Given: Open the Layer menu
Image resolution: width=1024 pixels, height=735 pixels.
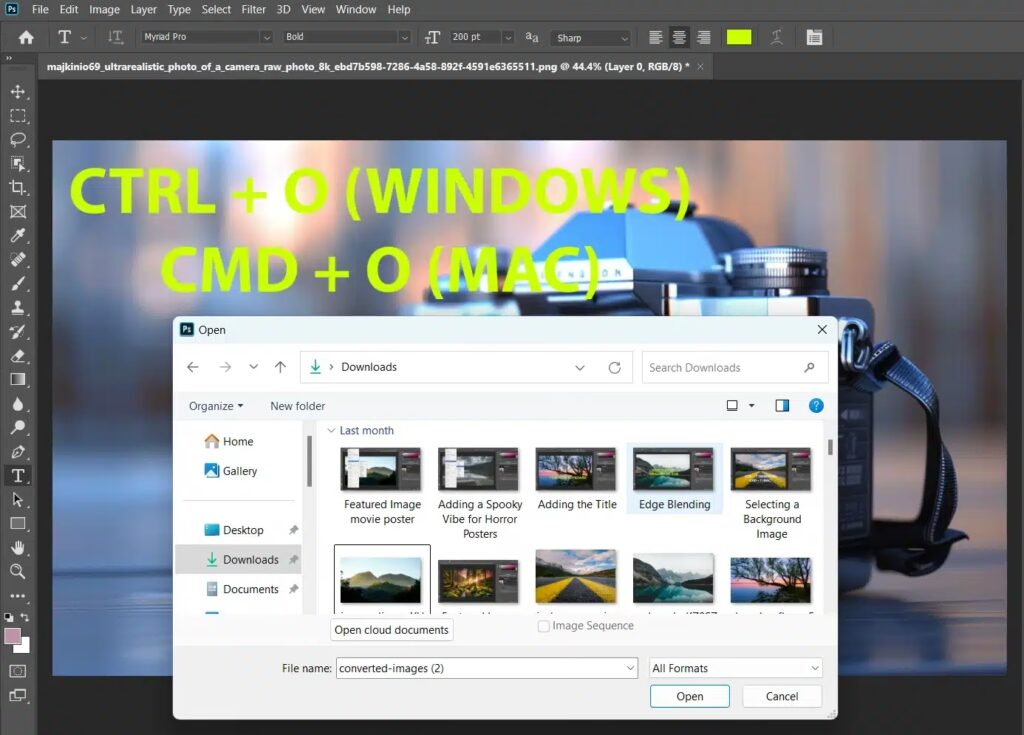Looking at the screenshot, I should pos(143,9).
